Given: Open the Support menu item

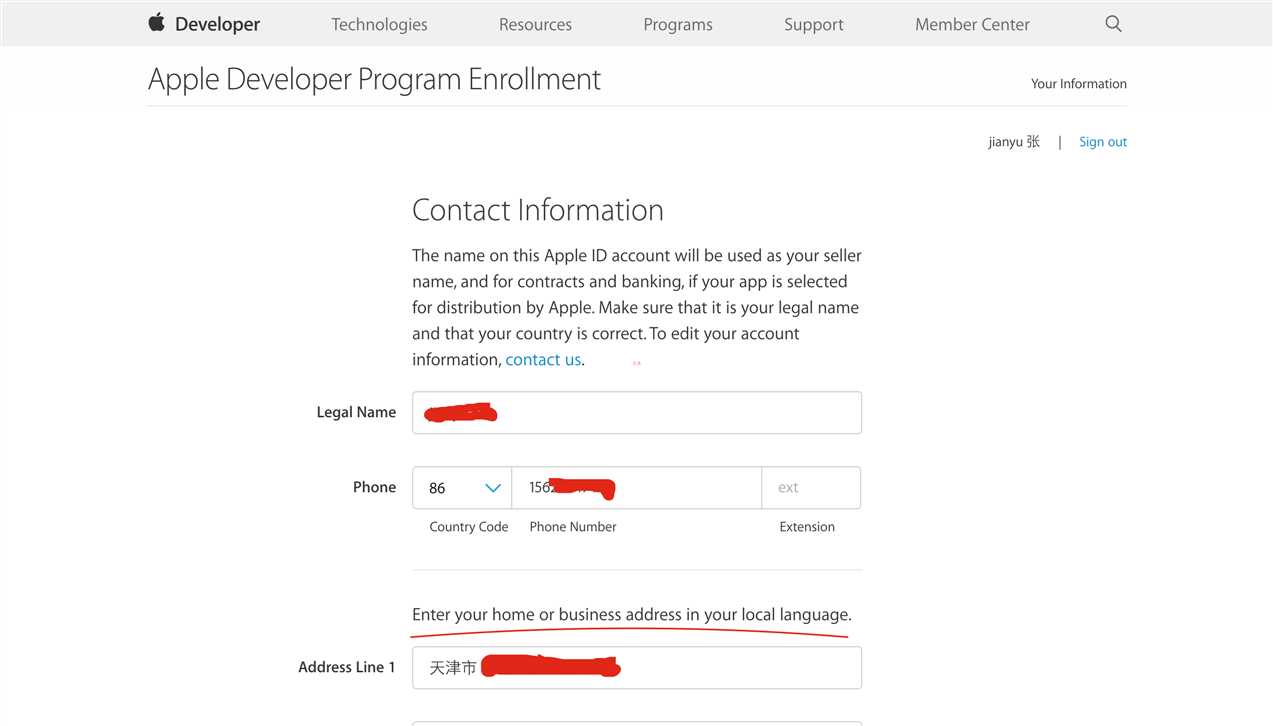Looking at the screenshot, I should pos(813,24).
